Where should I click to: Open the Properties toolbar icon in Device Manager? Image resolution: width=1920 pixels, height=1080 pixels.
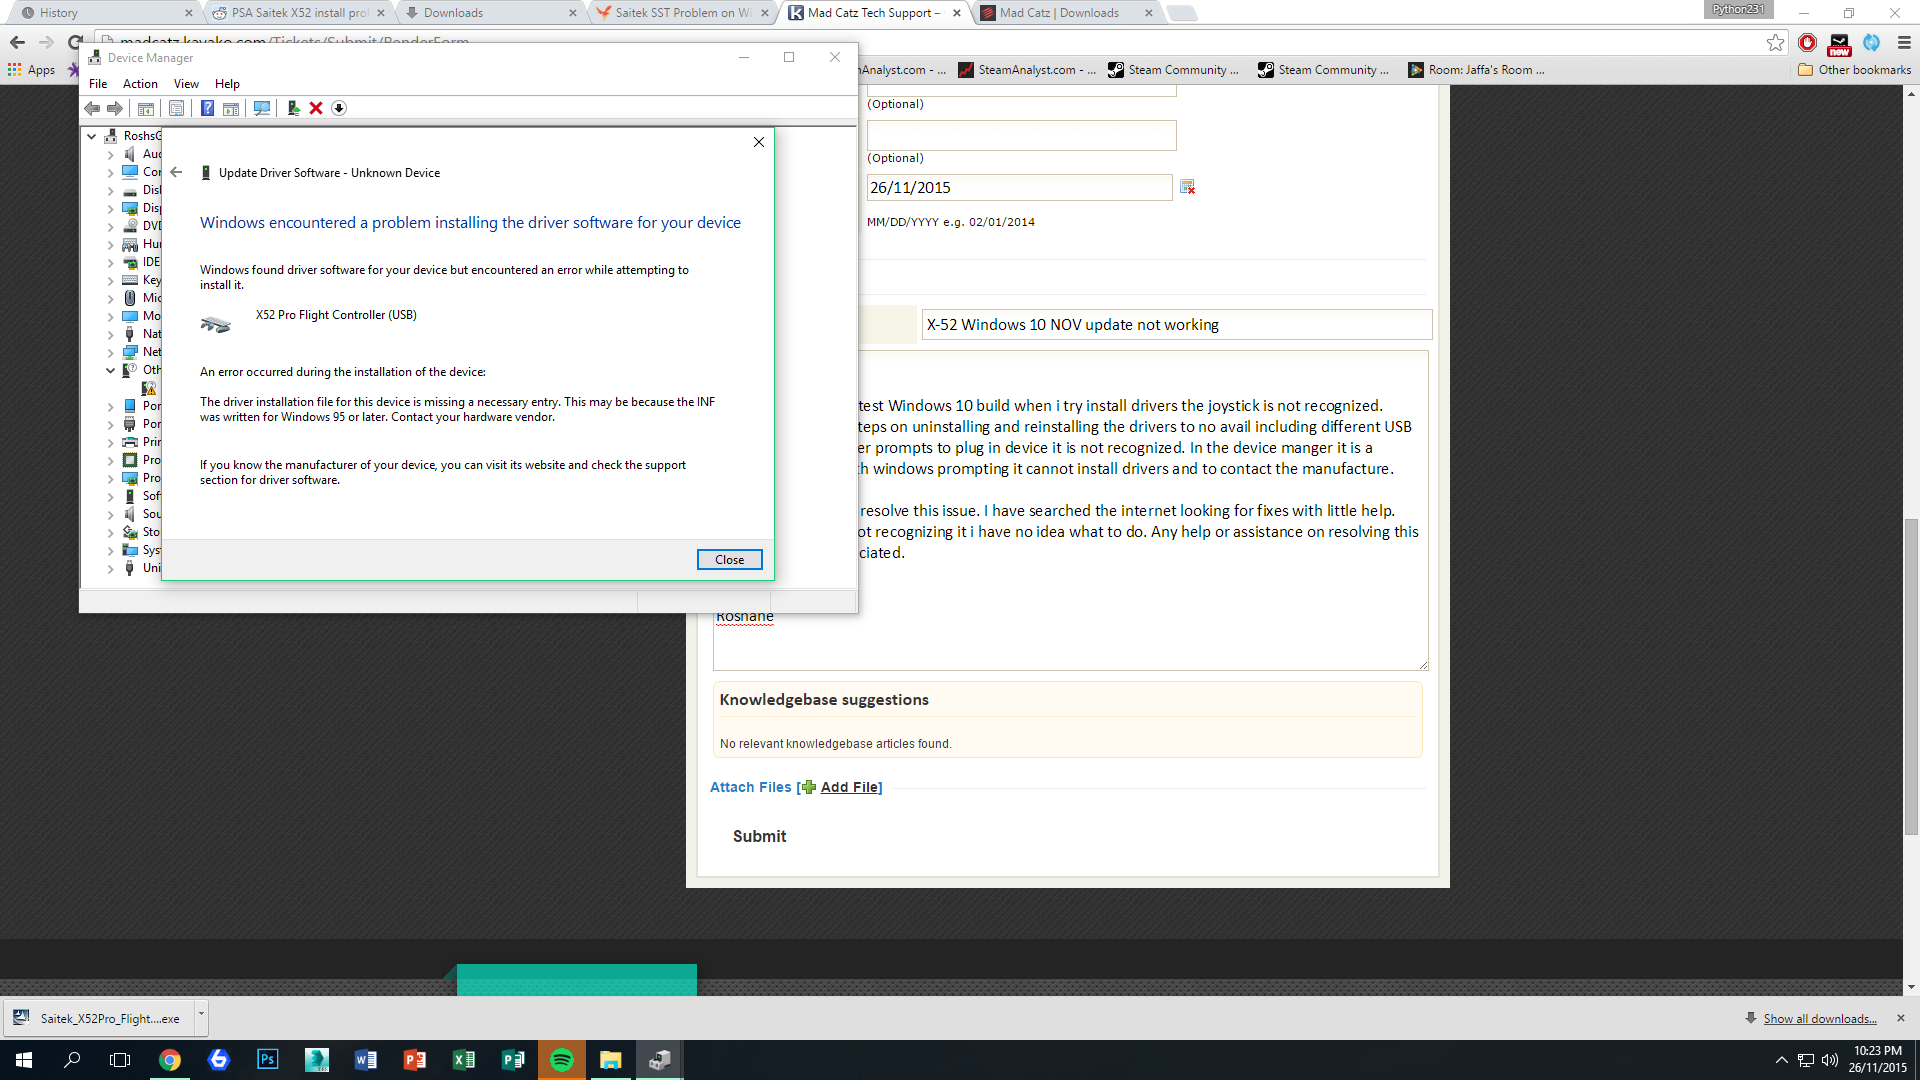point(176,108)
